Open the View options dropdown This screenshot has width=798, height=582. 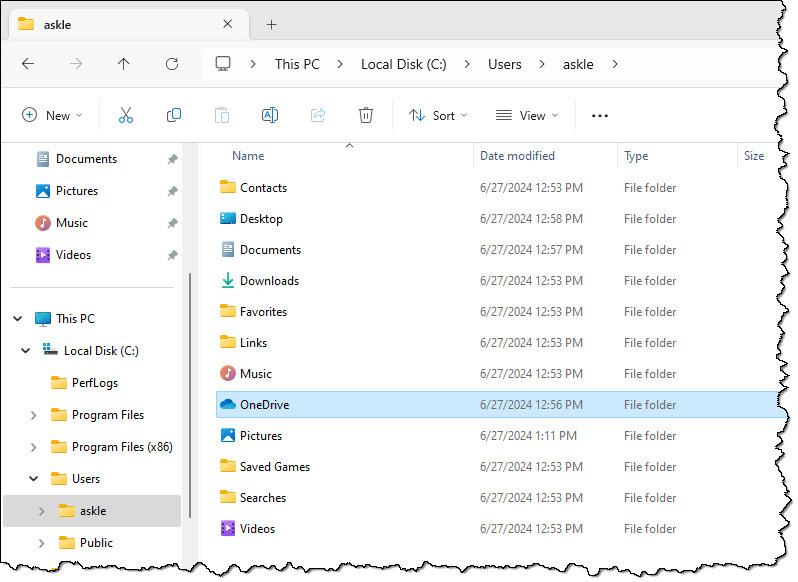[527, 115]
